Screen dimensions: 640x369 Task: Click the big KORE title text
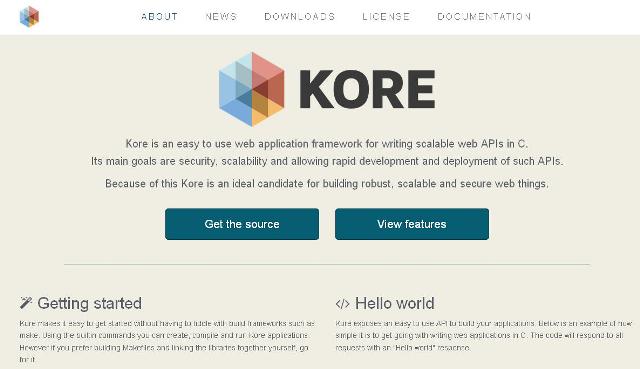coord(367,89)
